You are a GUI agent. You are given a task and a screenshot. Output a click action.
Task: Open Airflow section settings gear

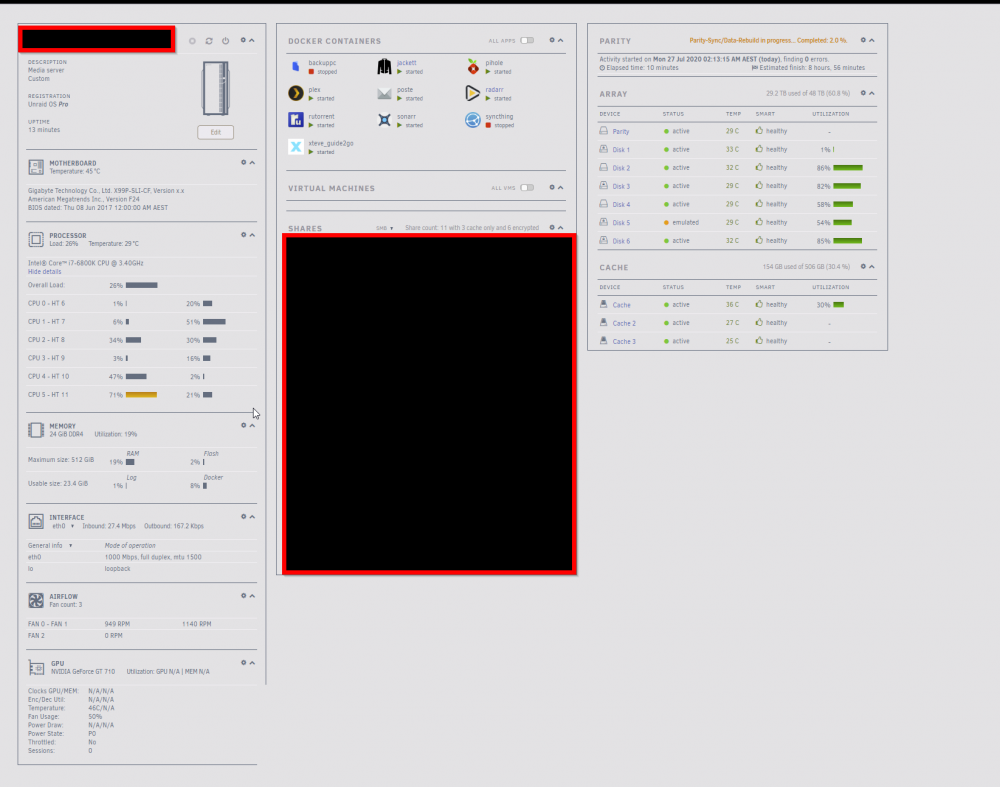(x=244, y=596)
